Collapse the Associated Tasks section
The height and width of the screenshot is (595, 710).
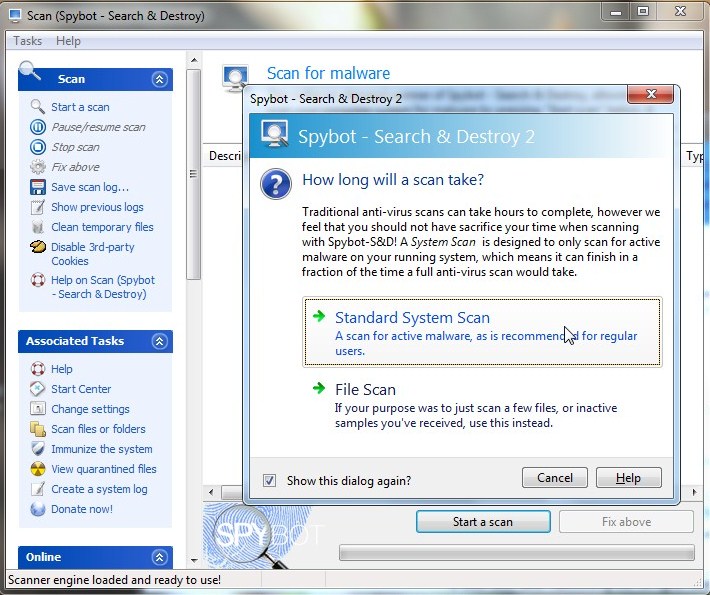[x=159, y=341]
